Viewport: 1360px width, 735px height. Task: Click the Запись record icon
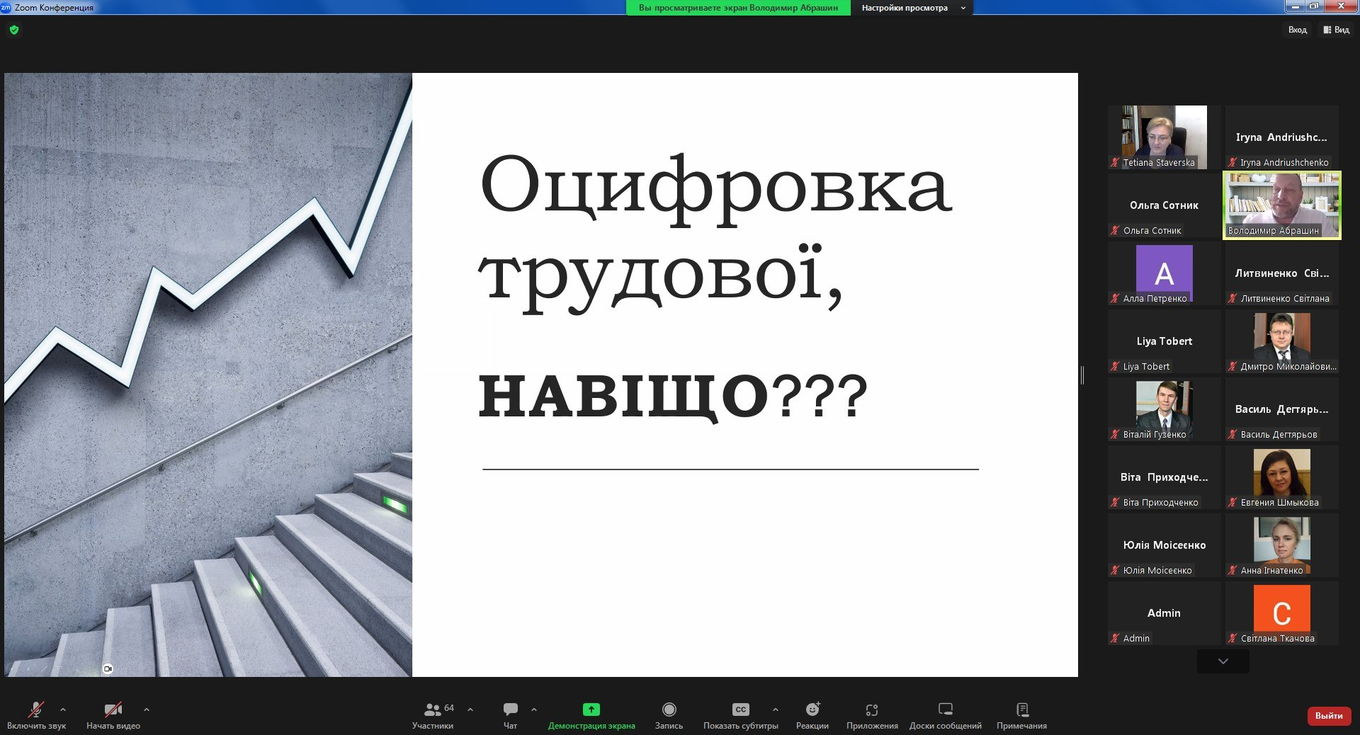(x=669, y=710)
